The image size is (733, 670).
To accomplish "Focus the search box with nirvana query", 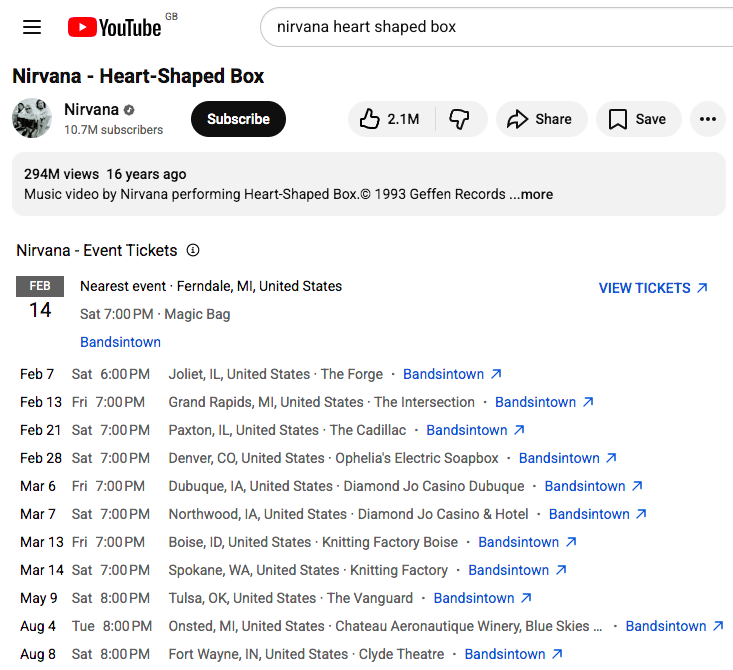I will coord(496,27).
